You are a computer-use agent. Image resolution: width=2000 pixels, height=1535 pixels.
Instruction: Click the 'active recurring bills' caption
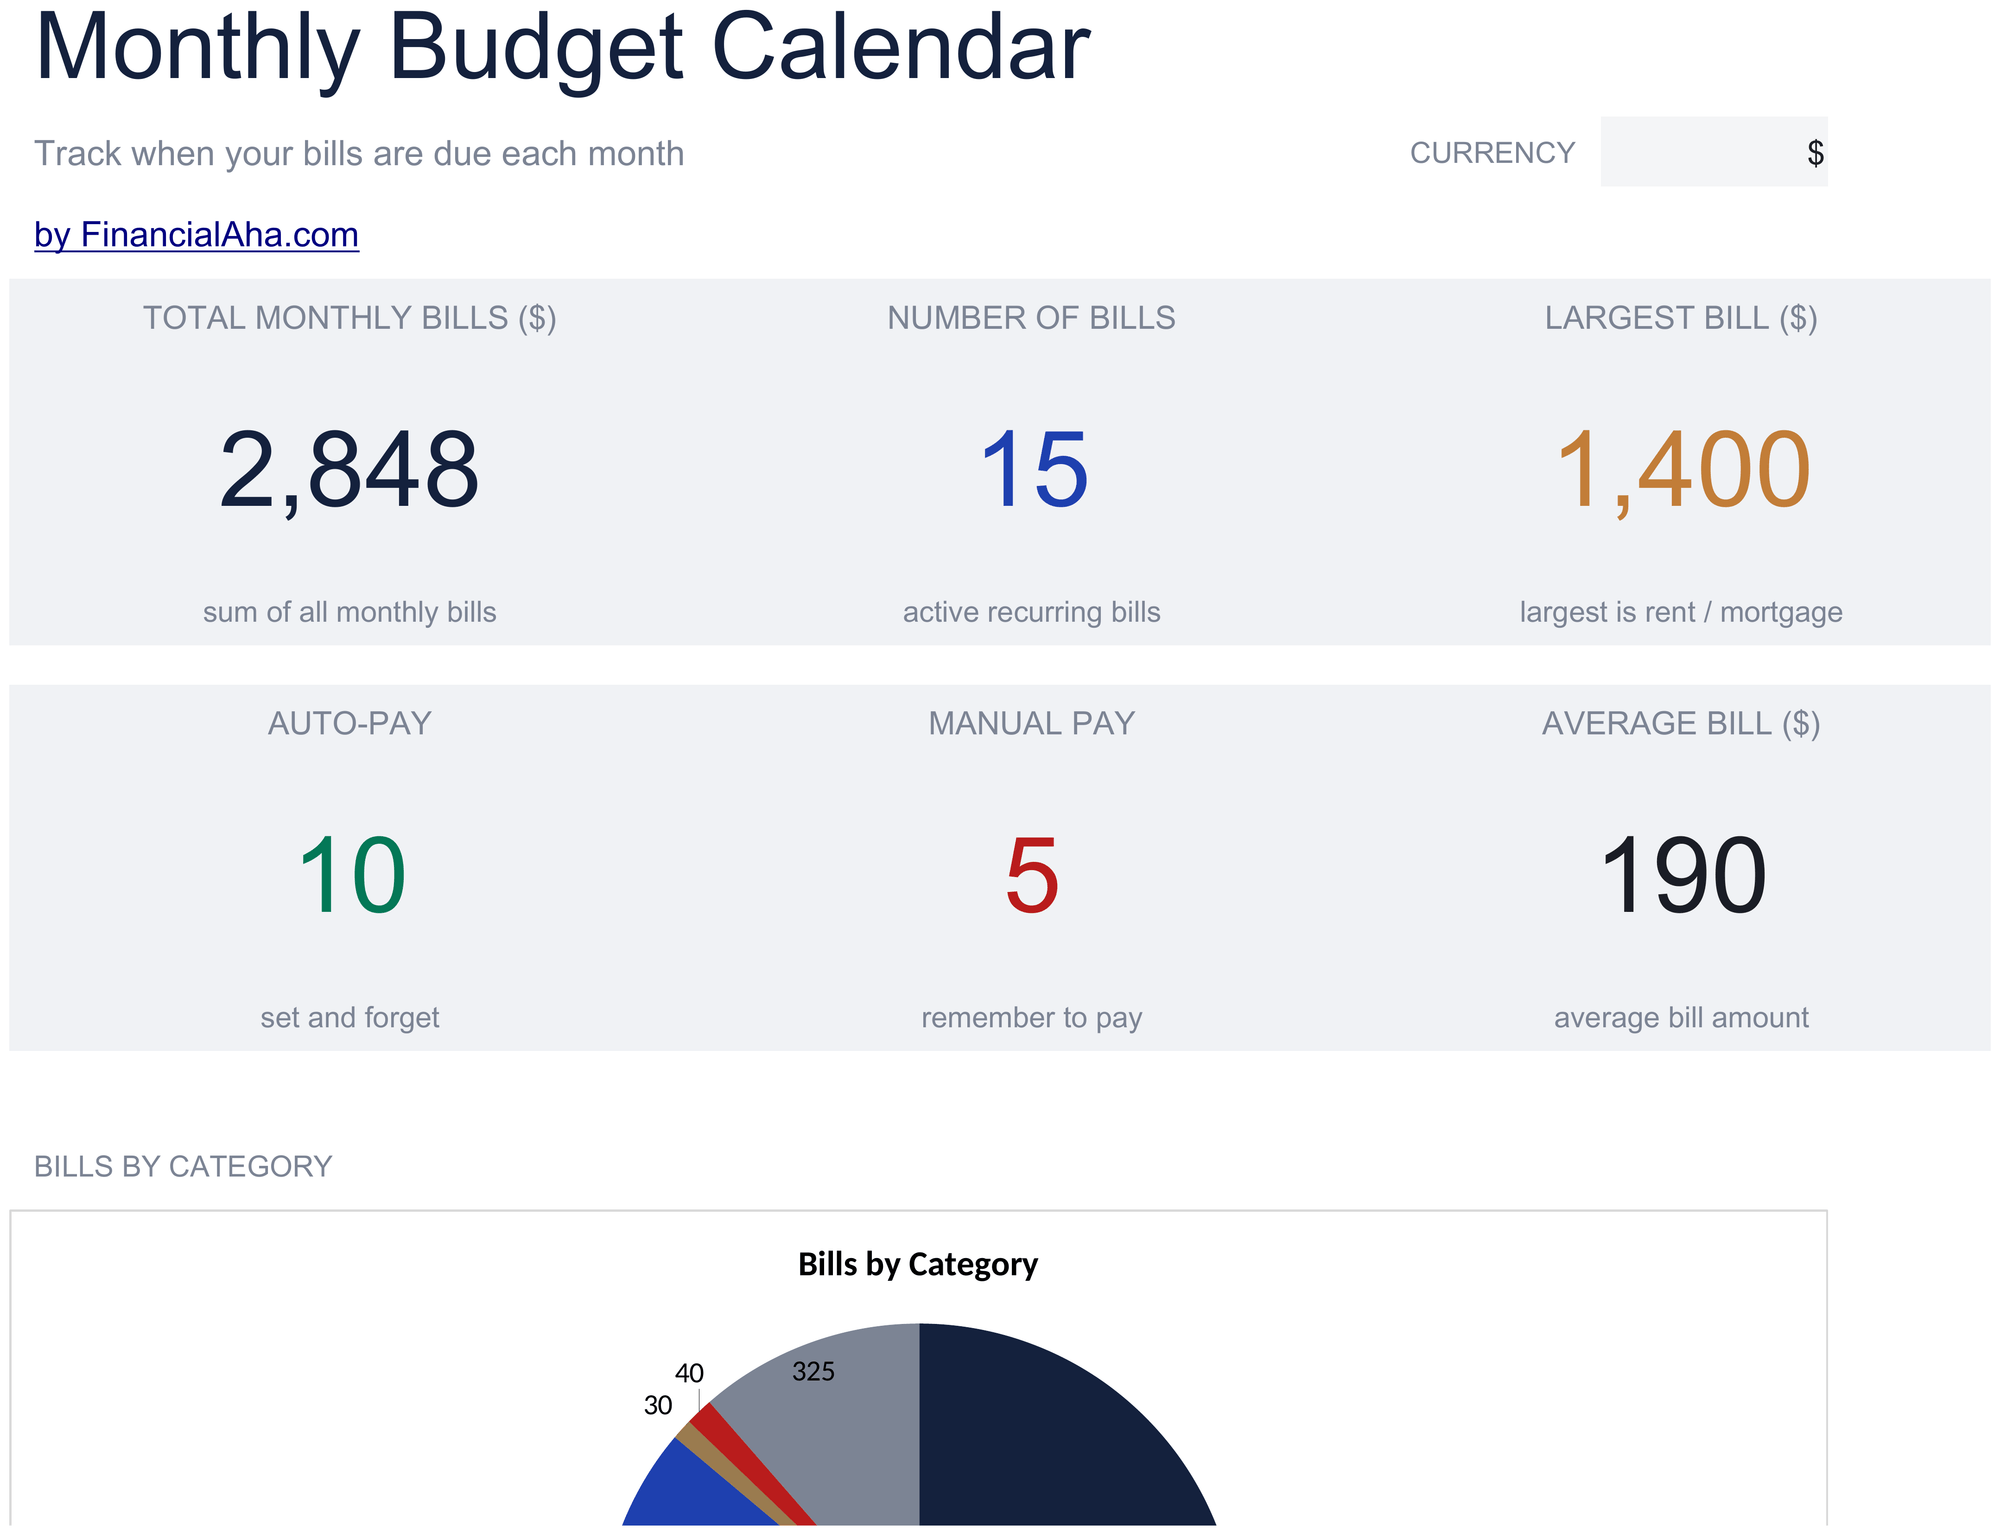(1031, 612)
